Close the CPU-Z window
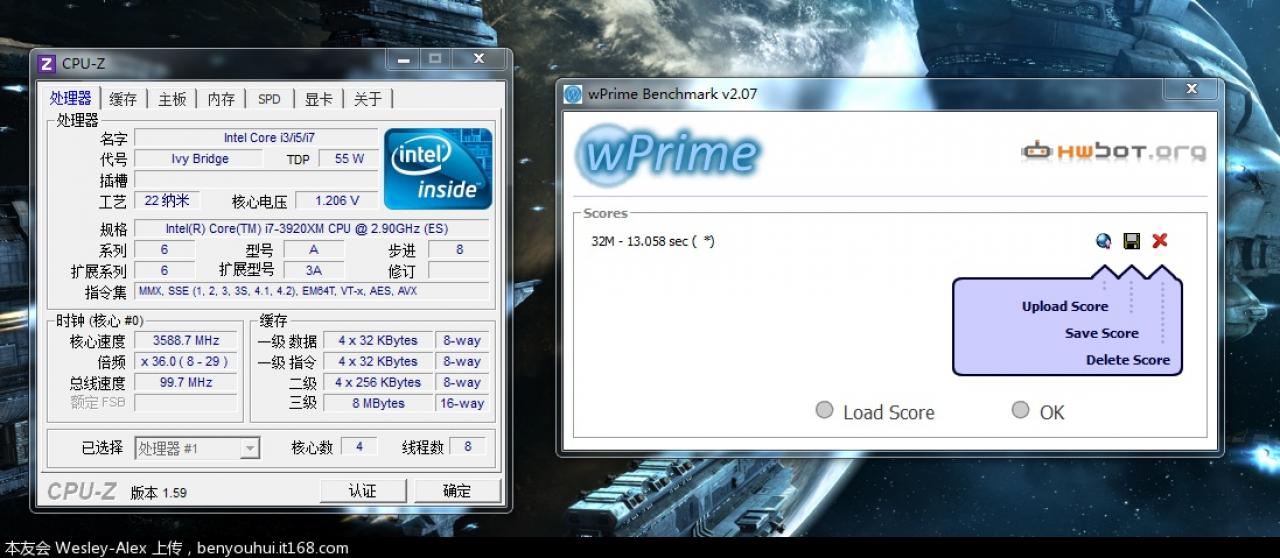The image size is (1280, 558). (479, 59)
